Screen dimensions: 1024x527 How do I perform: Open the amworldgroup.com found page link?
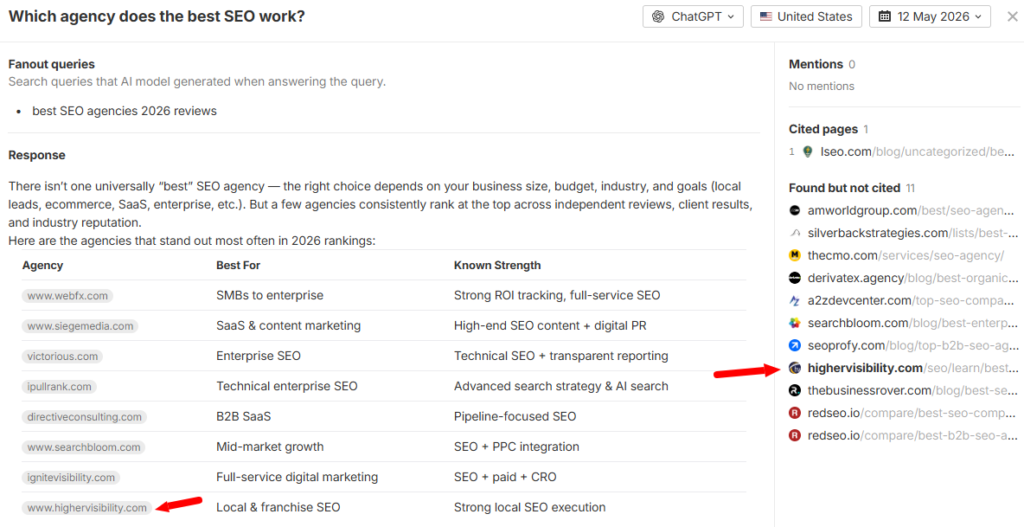coord(911,210)
